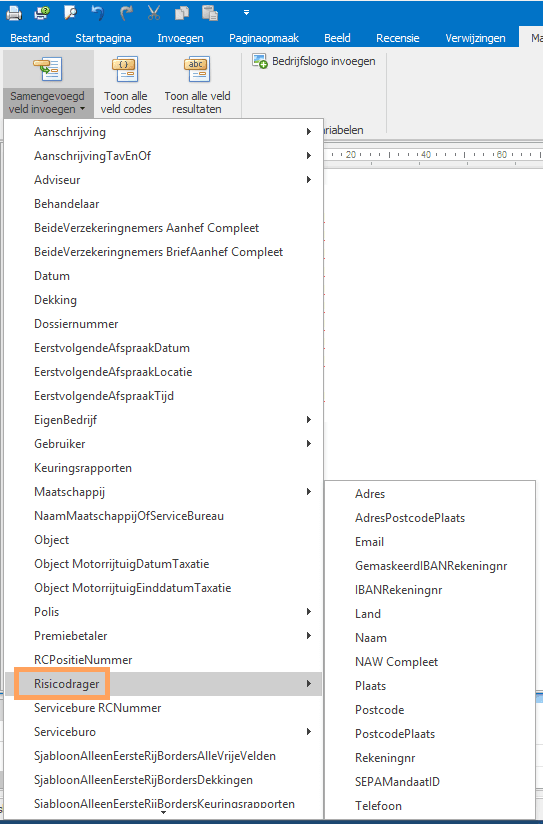Select EerstvolgendeAfspraakLocatie

(x=163, y=372)
